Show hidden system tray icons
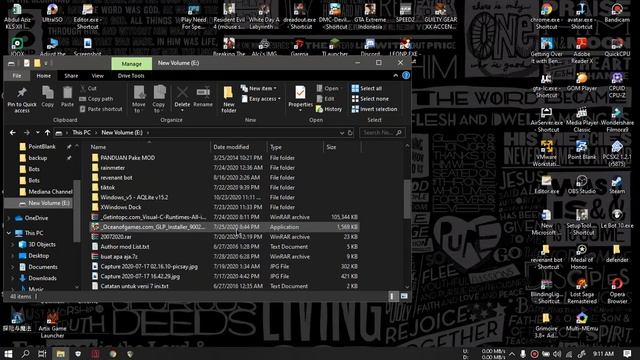 tap(512, 354)
